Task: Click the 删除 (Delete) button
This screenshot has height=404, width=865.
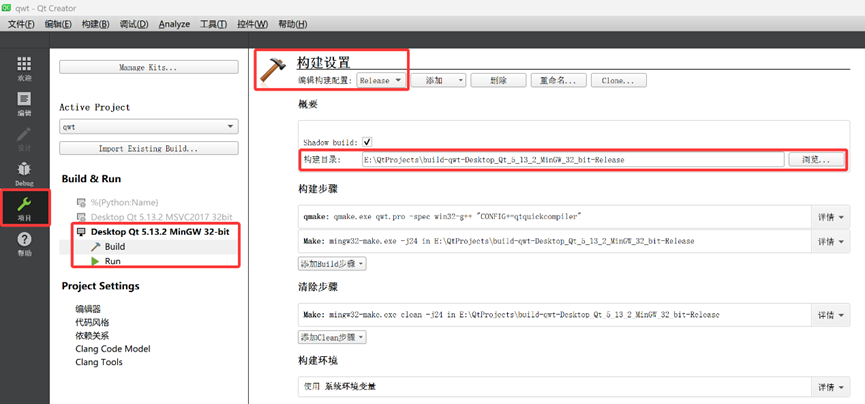Action: point(498,81)
